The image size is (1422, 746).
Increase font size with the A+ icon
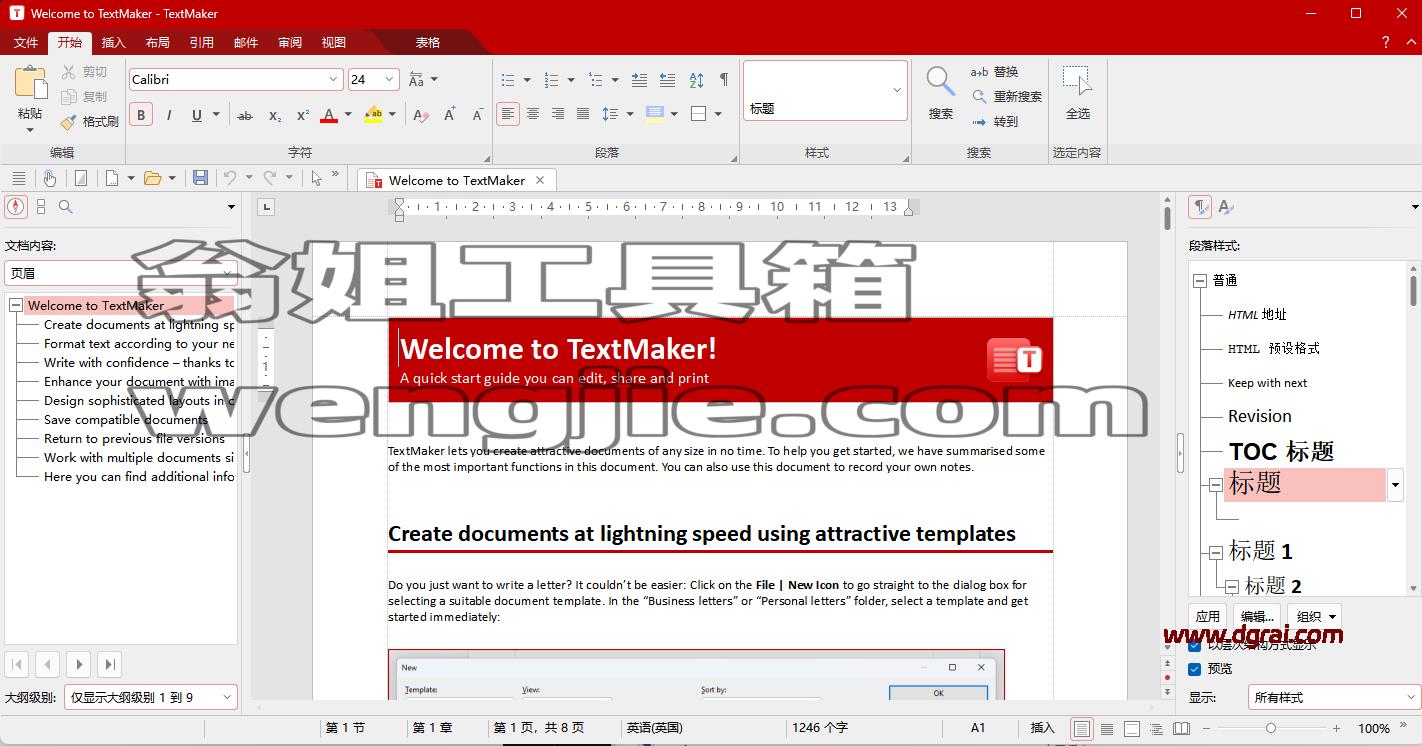[450, 115]
